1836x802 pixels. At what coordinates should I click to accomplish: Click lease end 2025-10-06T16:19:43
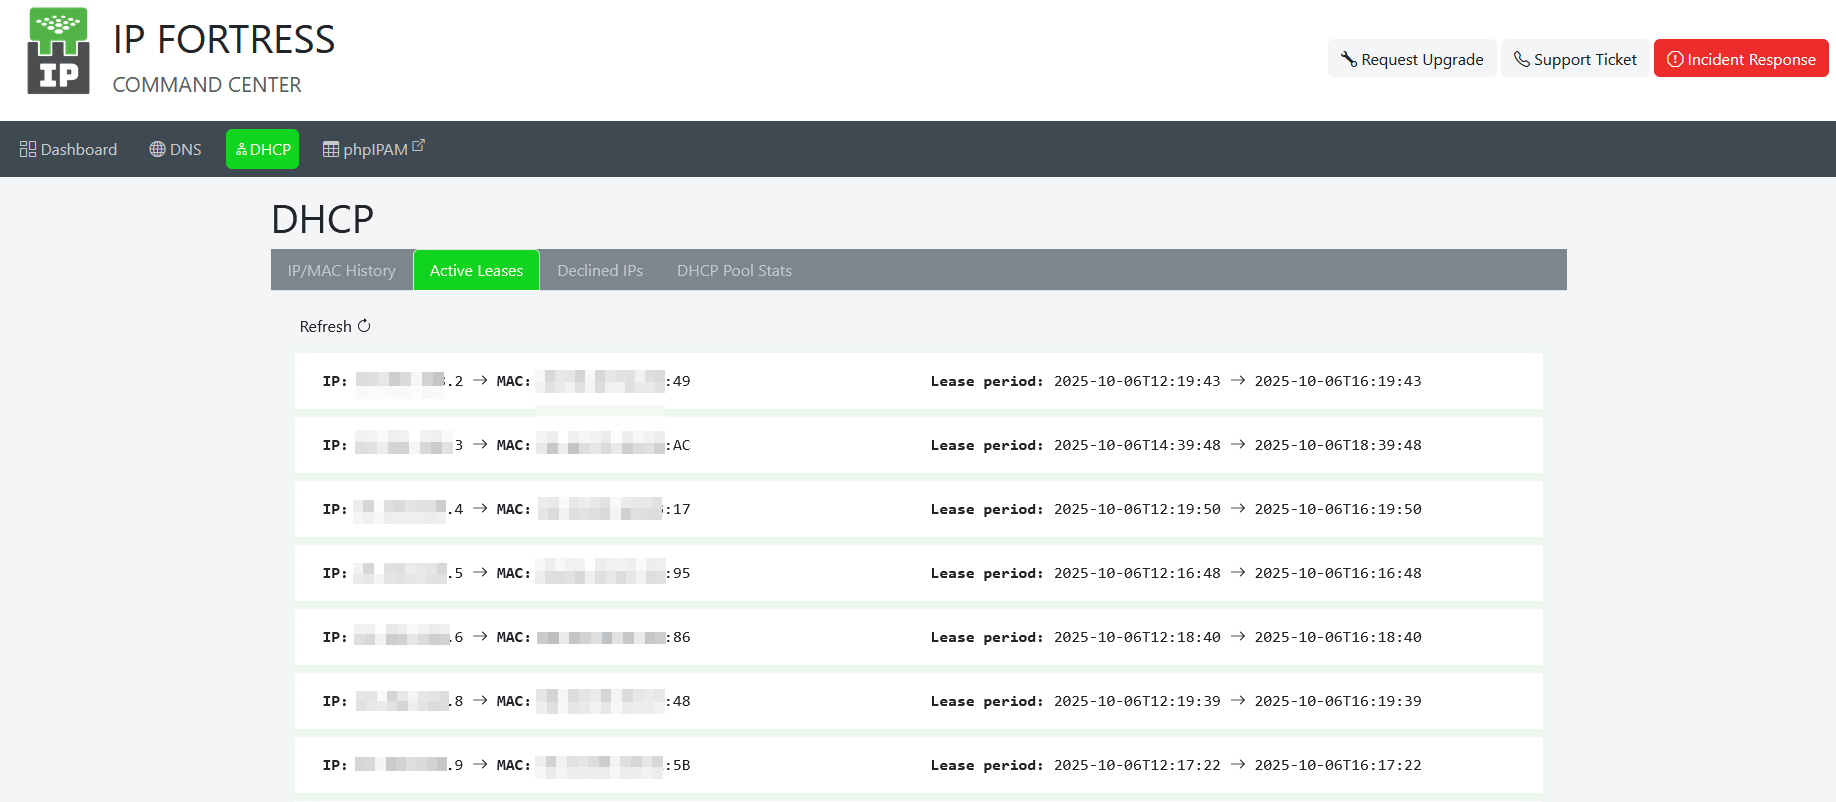coord(1338,381)
